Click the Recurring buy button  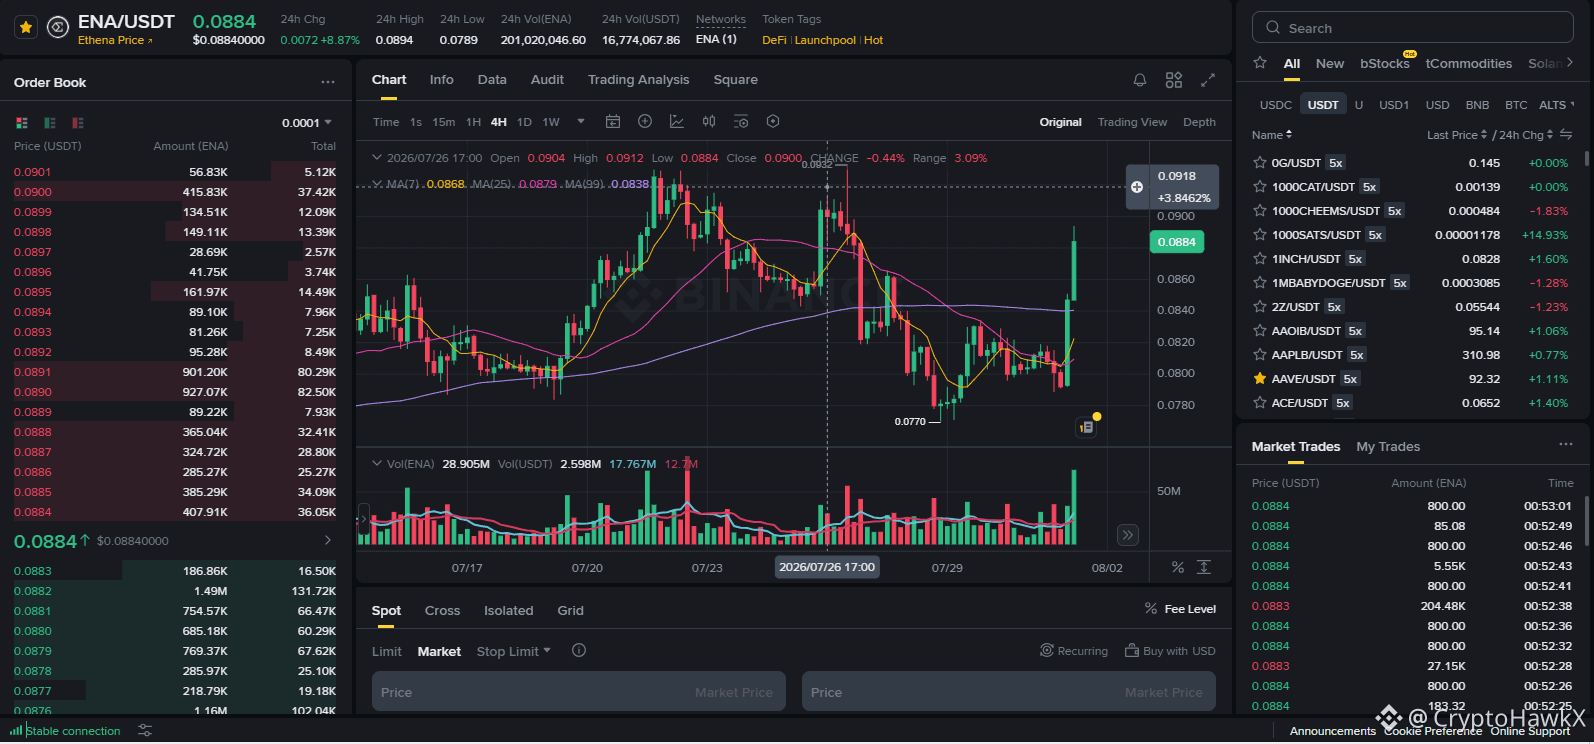click(1074, 651)
